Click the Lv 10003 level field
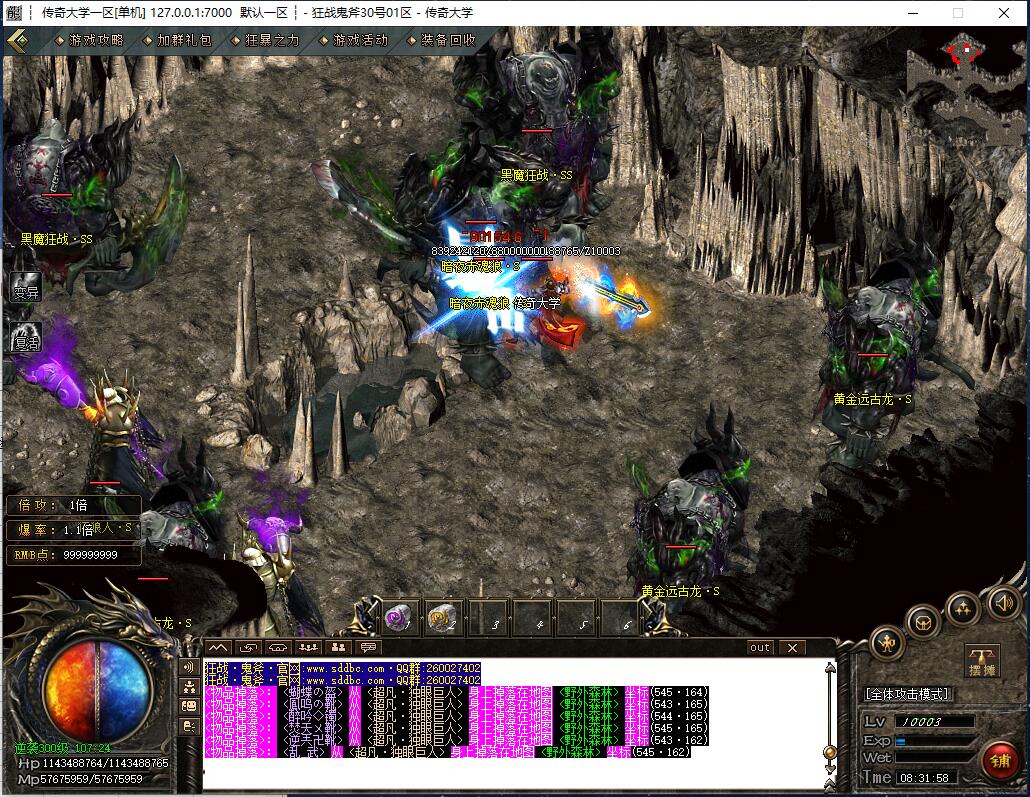Image resolution: width=1030 pixels, height=797 pixels. (934, 722)
